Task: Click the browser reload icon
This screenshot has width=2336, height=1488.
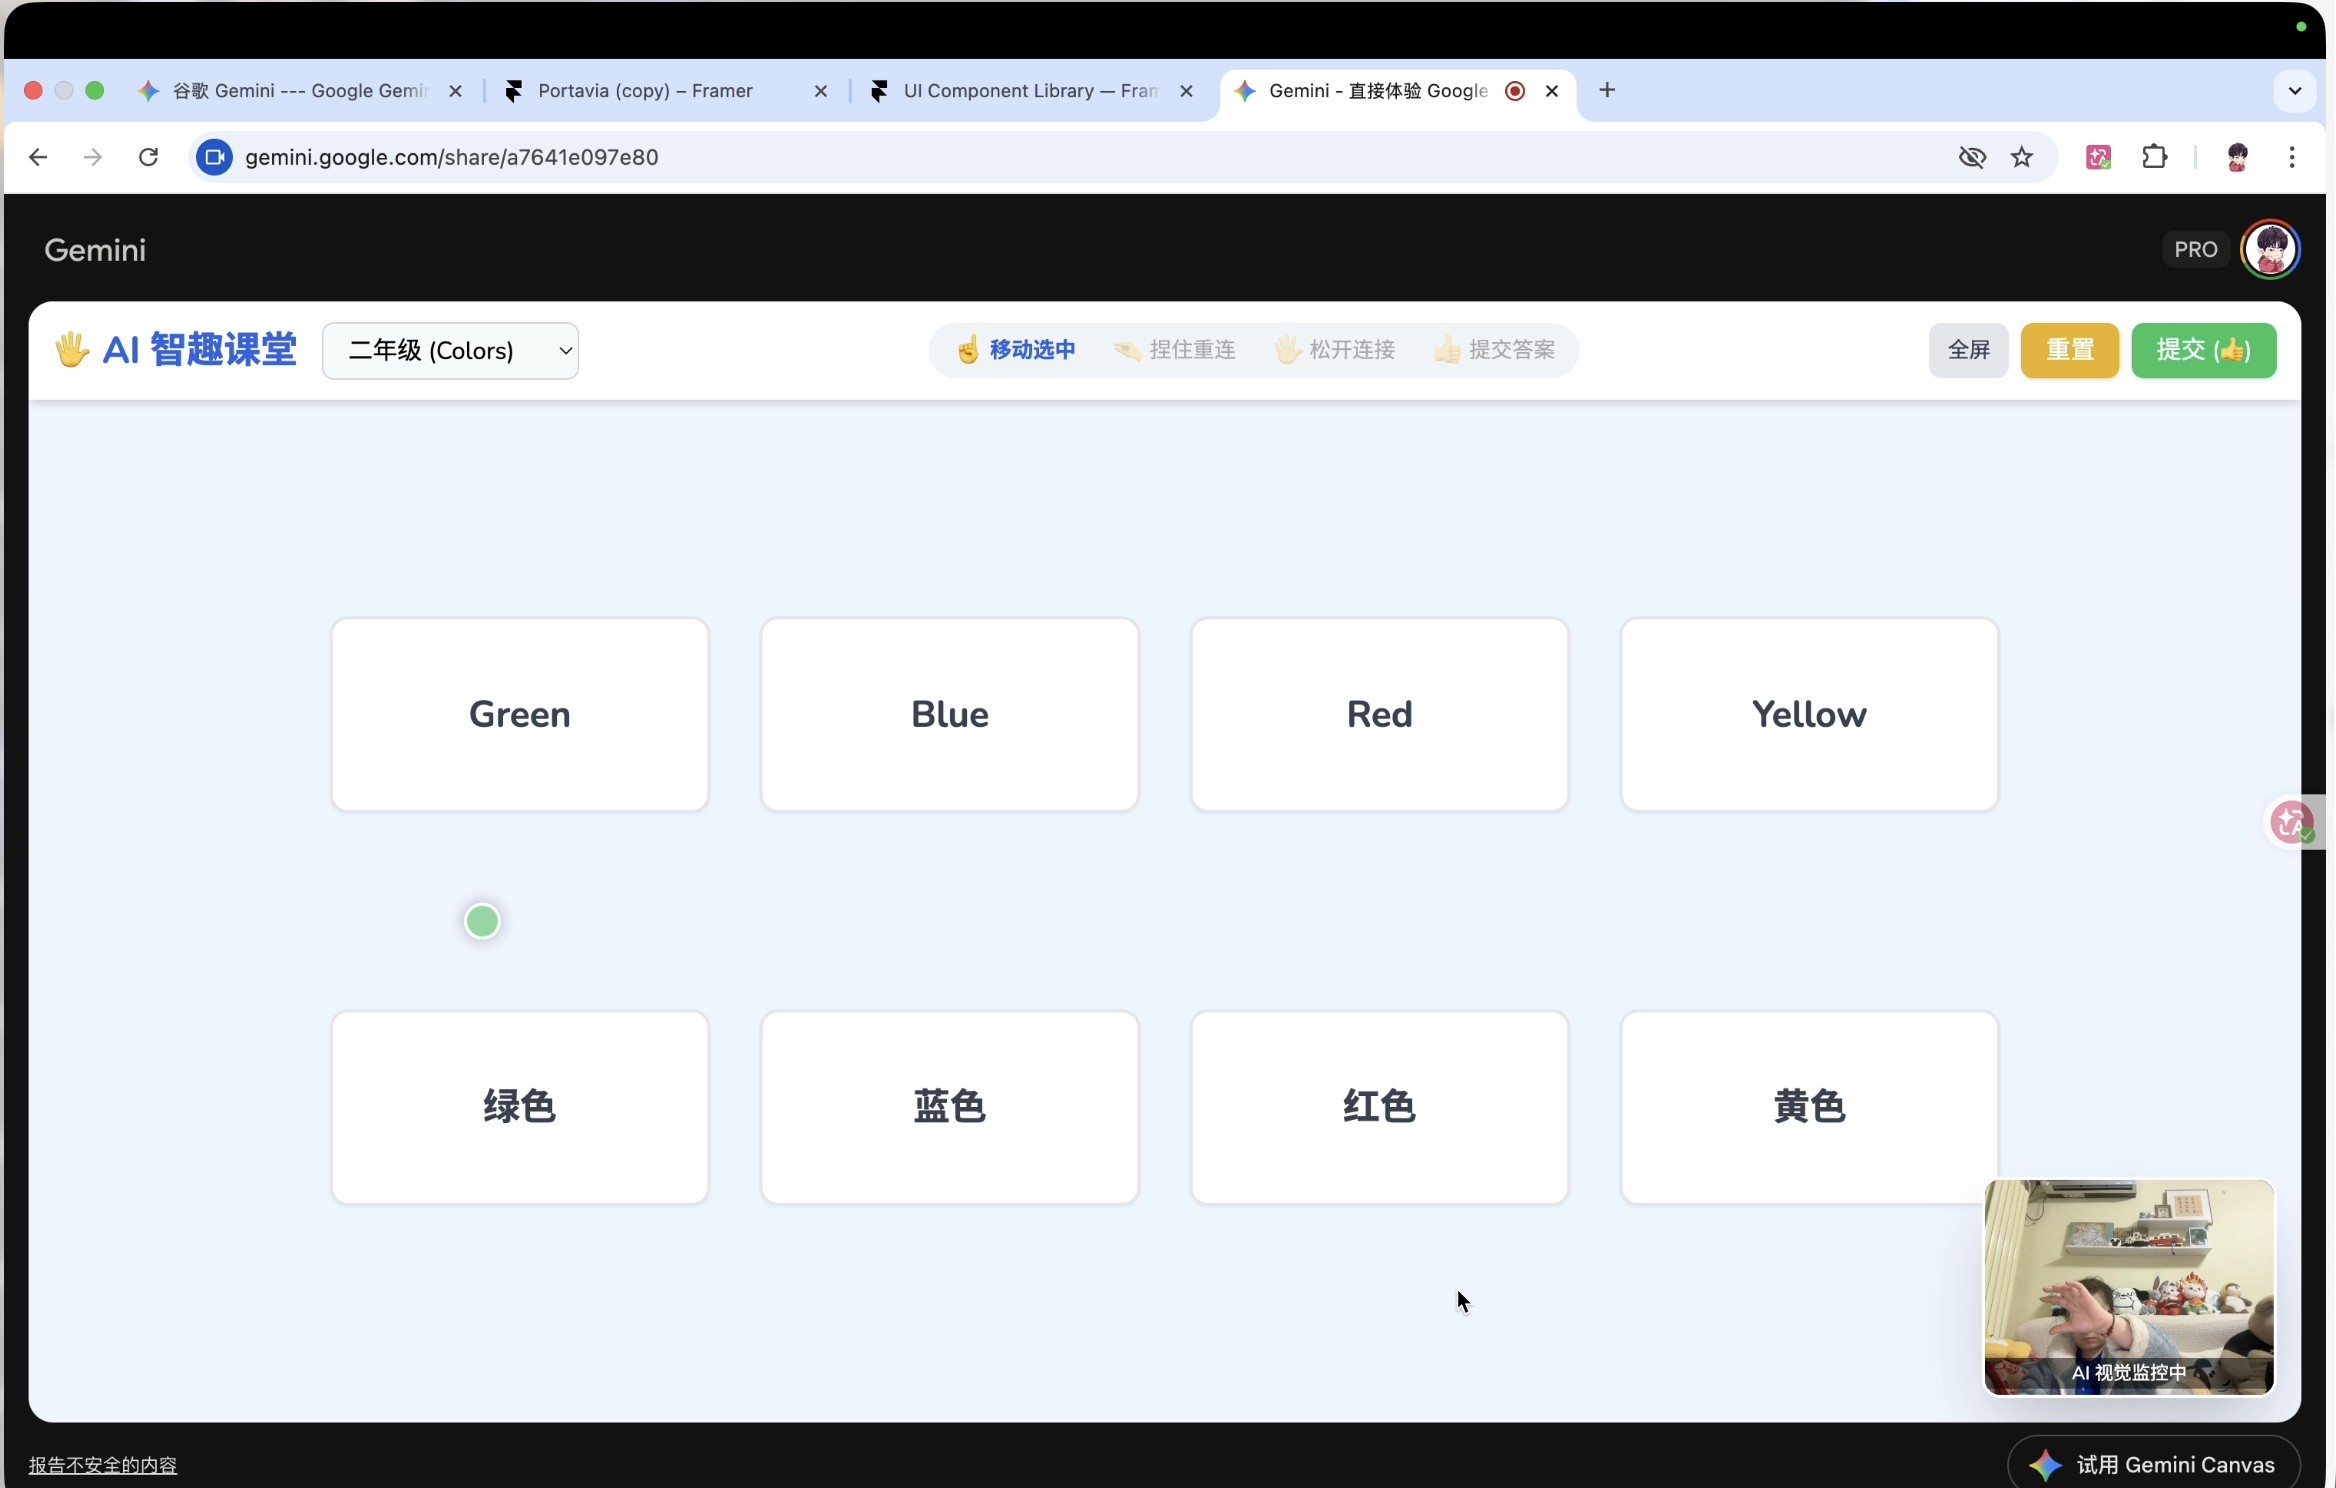Action: tap(148, 157)
